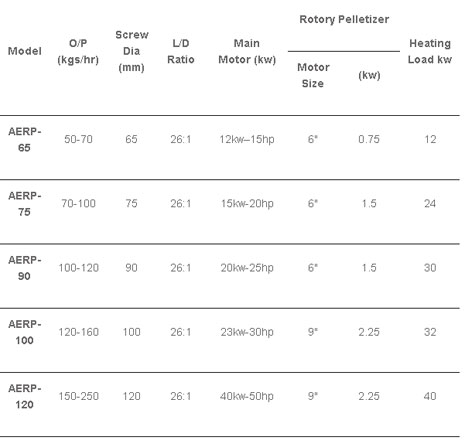The height and width of the screenshot is (444, 465).
Task: Click the L/D Ratio header
Action: pyautogui.click(x=181, y=51)
